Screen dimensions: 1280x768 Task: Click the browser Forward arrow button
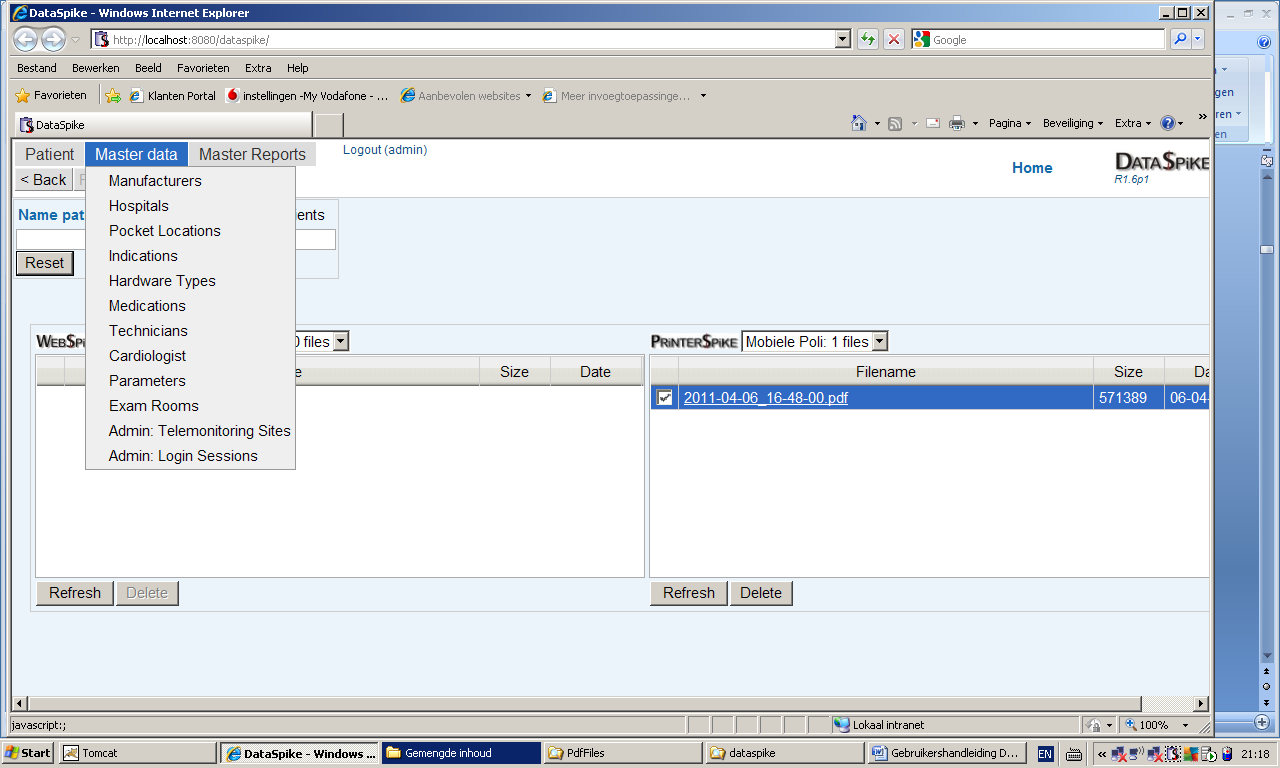pos(53,39)
